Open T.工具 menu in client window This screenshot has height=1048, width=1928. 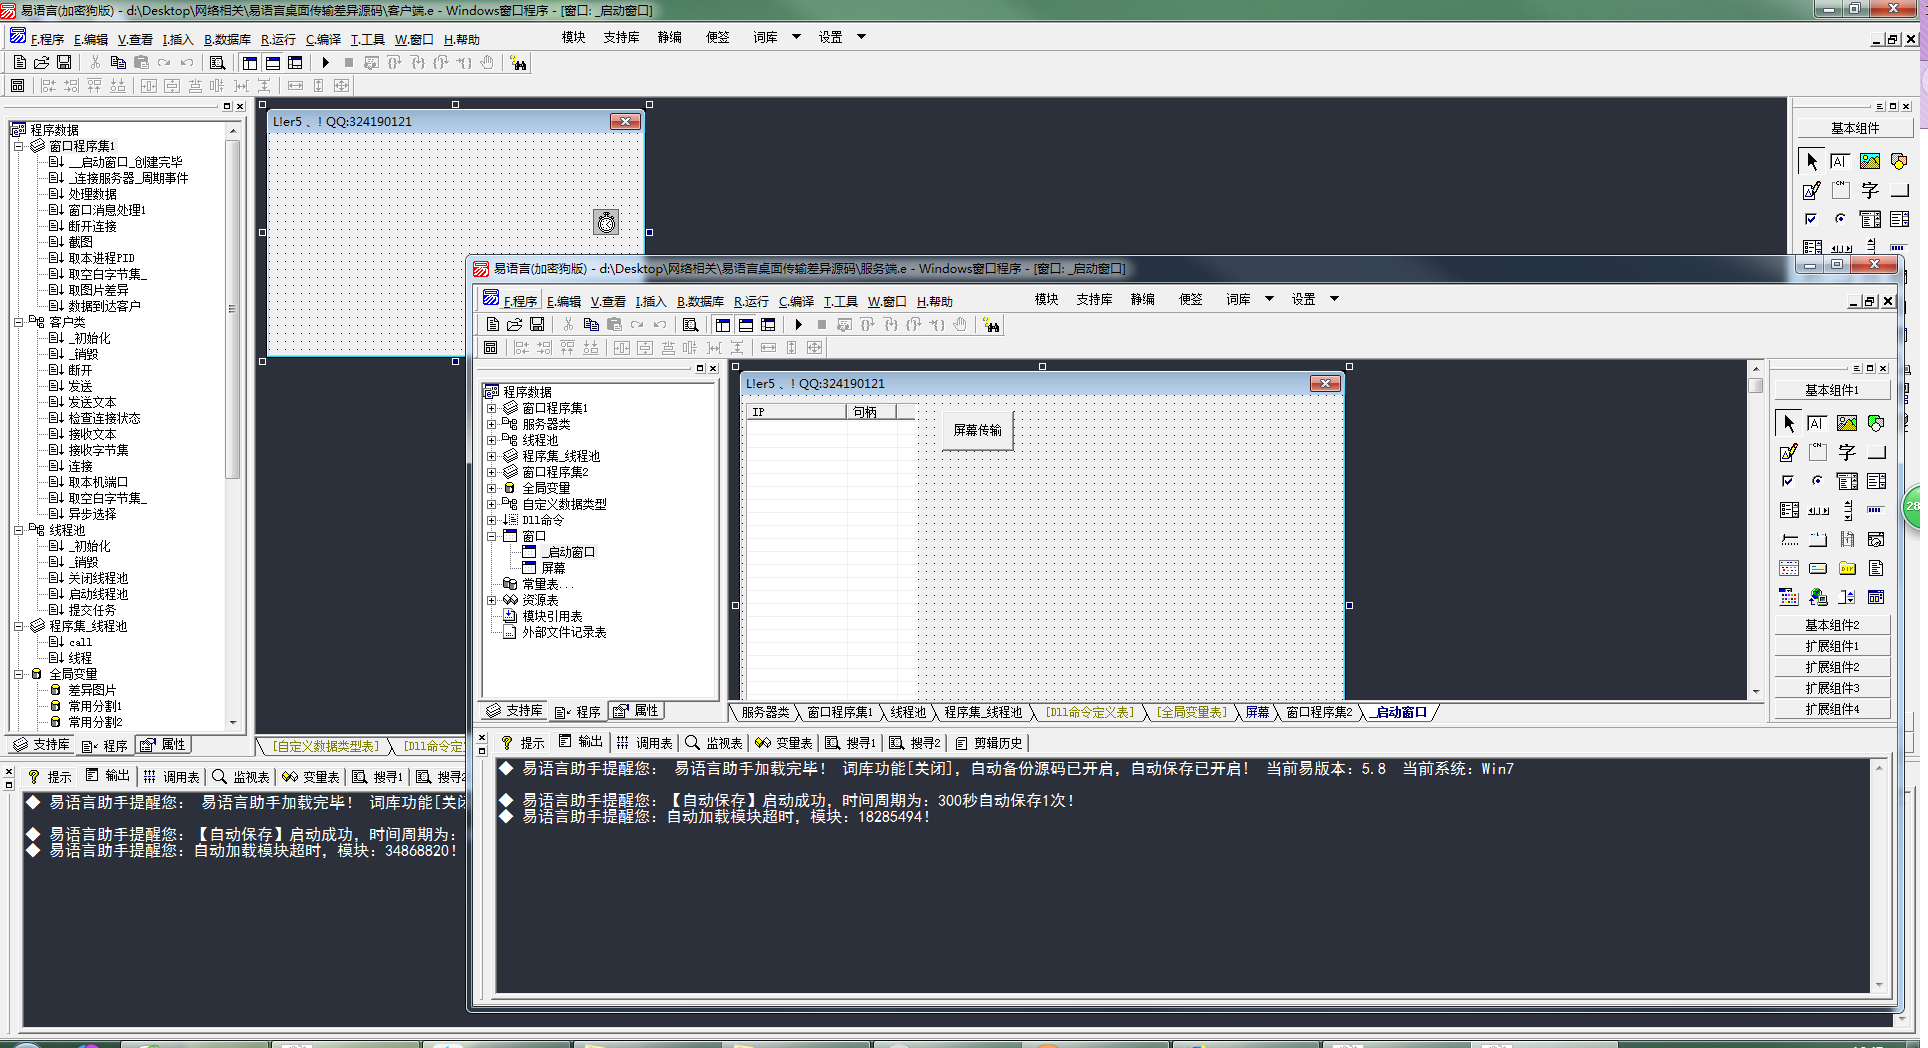[x=367, y=39]
